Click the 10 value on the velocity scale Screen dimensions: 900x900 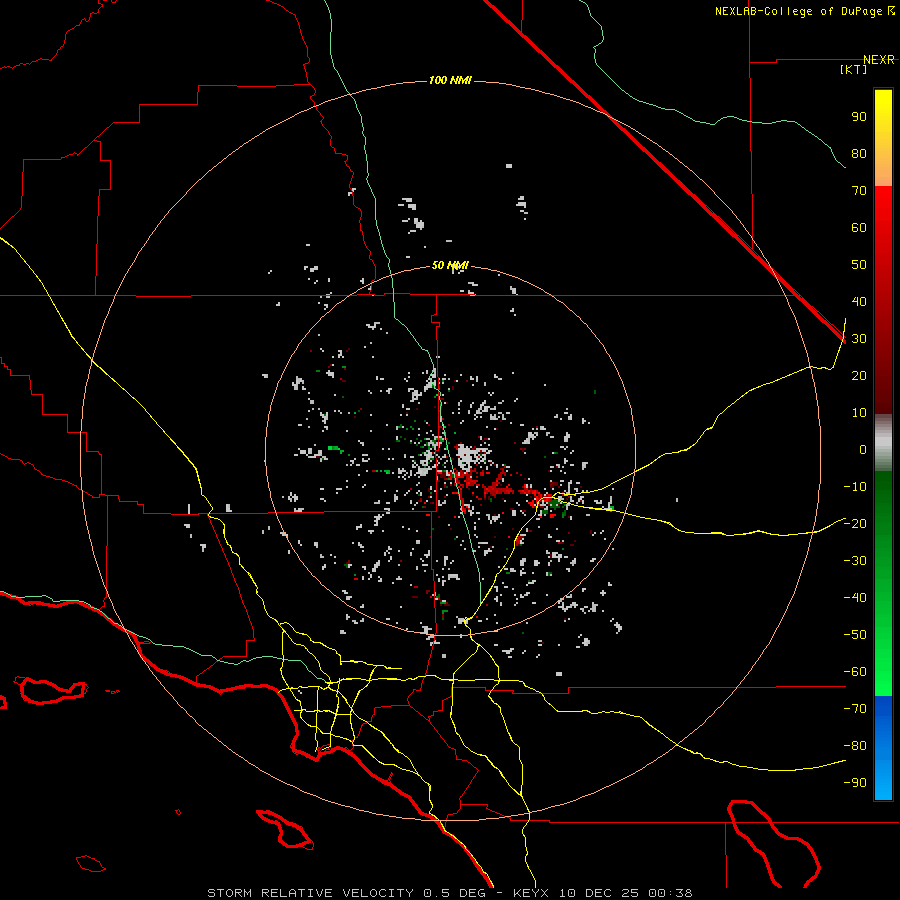click(859, 413)
